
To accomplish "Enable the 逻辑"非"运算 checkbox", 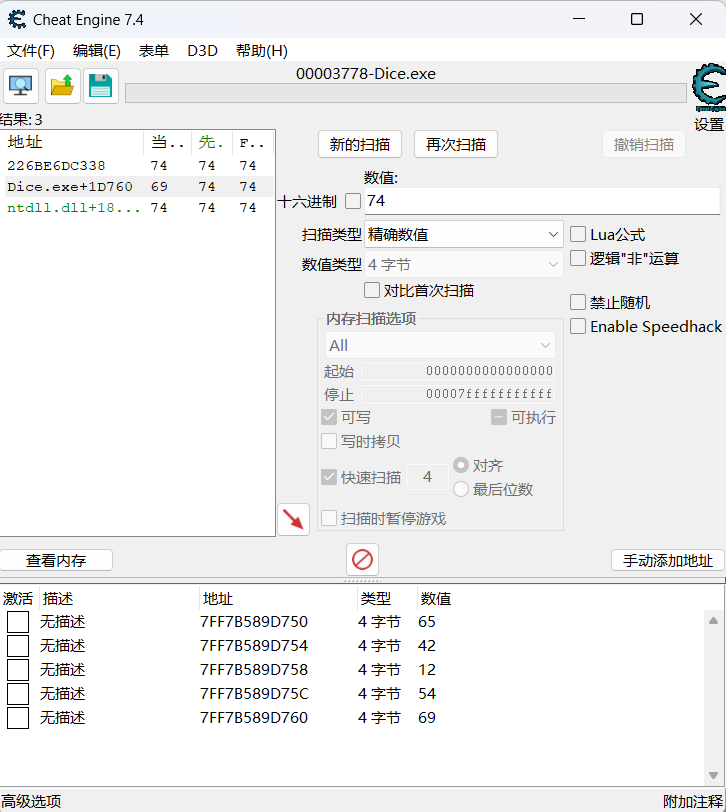I will (x=578, y=258).
